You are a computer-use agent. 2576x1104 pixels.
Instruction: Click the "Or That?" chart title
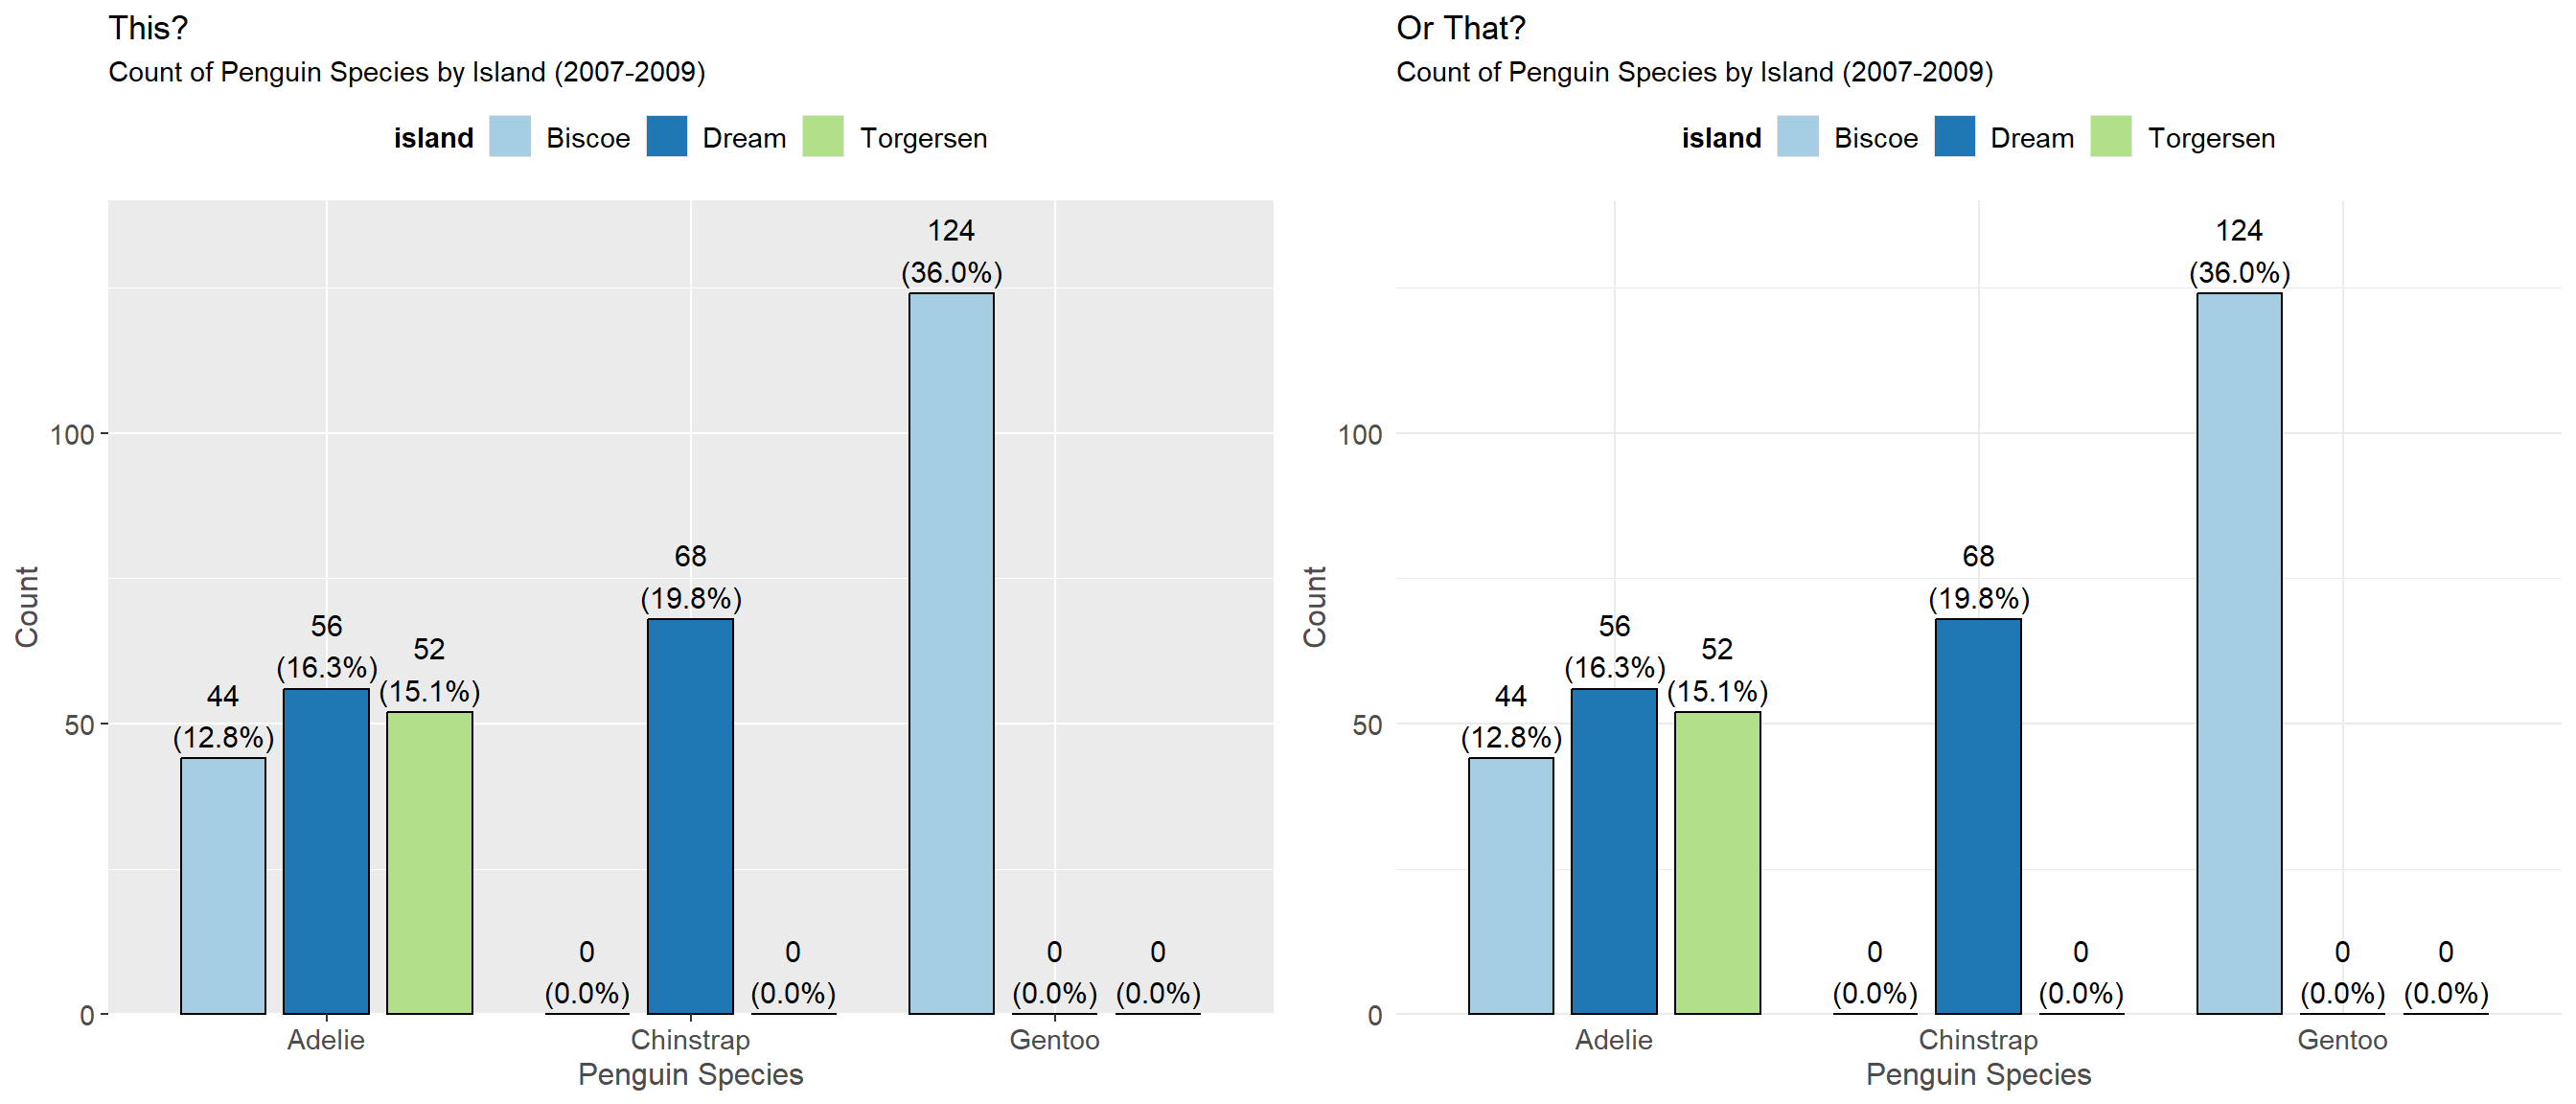[x=1461, y=28]
